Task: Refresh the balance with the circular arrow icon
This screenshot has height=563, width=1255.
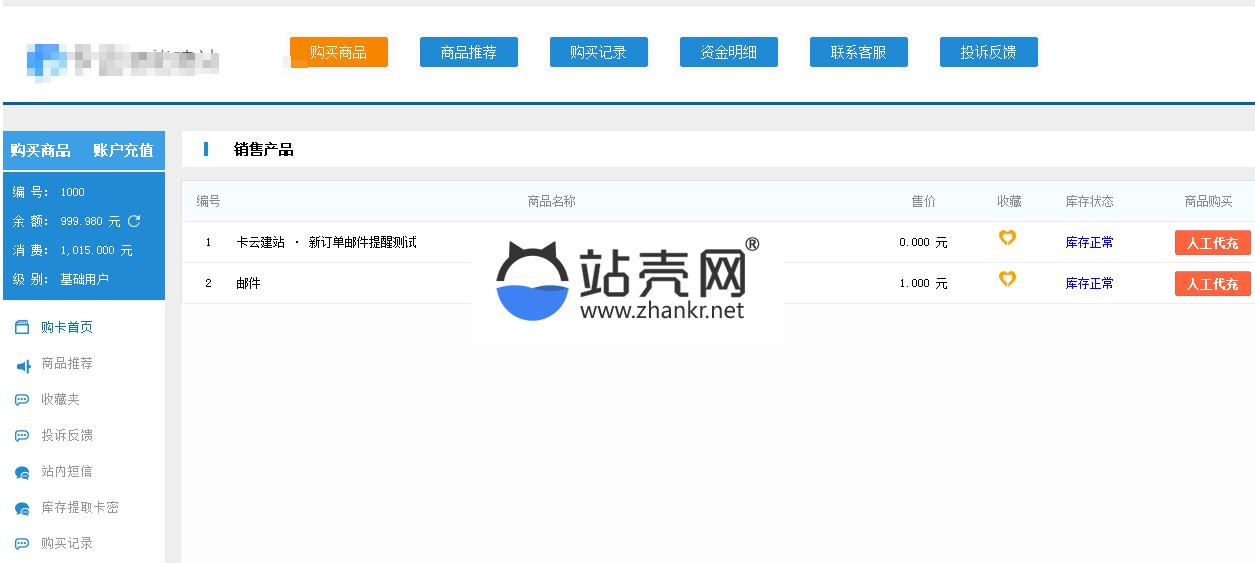Action: 134,221
